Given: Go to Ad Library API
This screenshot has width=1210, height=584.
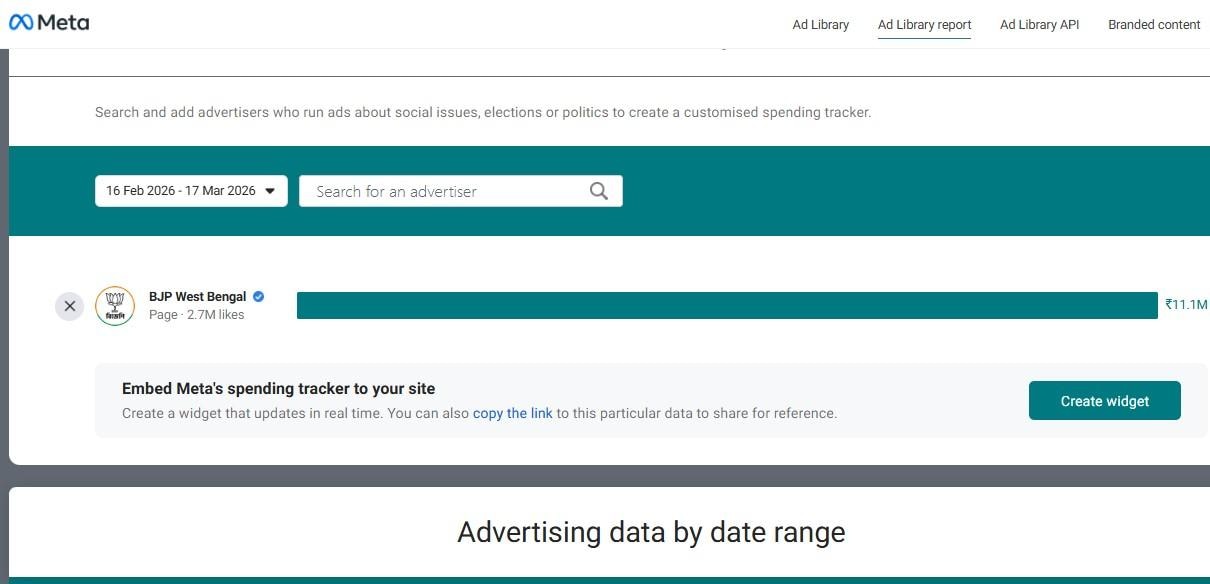Looking at the screenshot, I should coord(1039,25).
